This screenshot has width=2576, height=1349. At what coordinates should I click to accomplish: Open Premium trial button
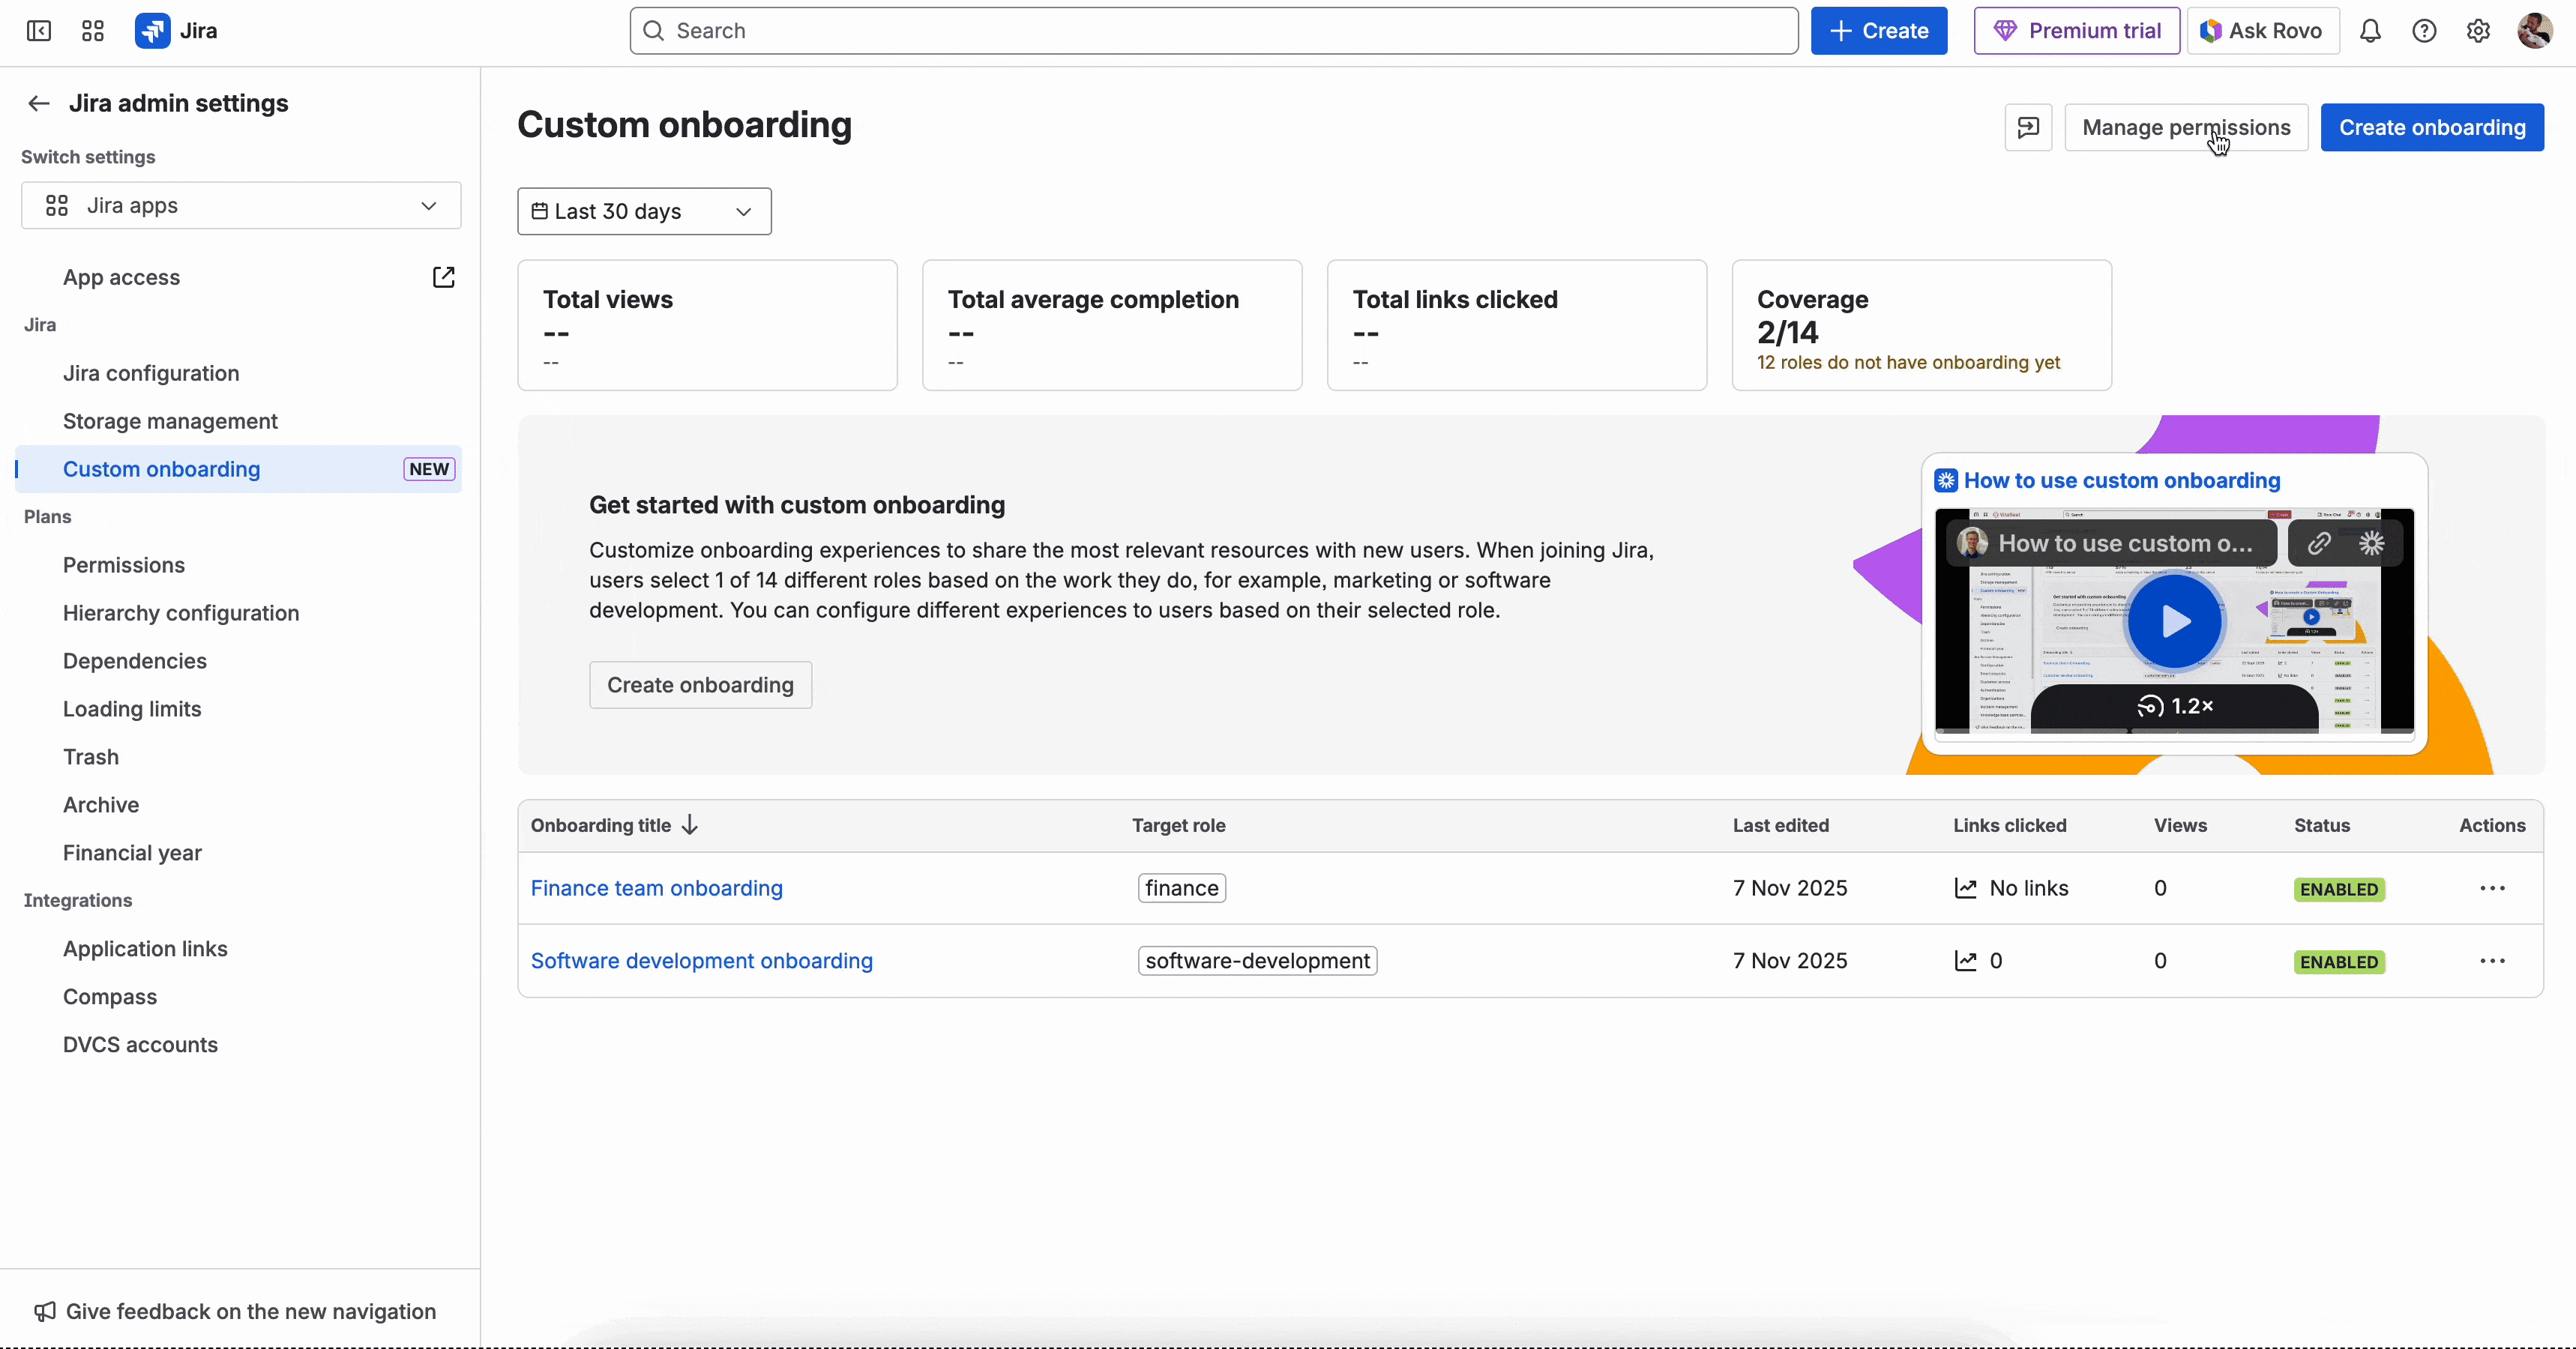coord(2077,31)
